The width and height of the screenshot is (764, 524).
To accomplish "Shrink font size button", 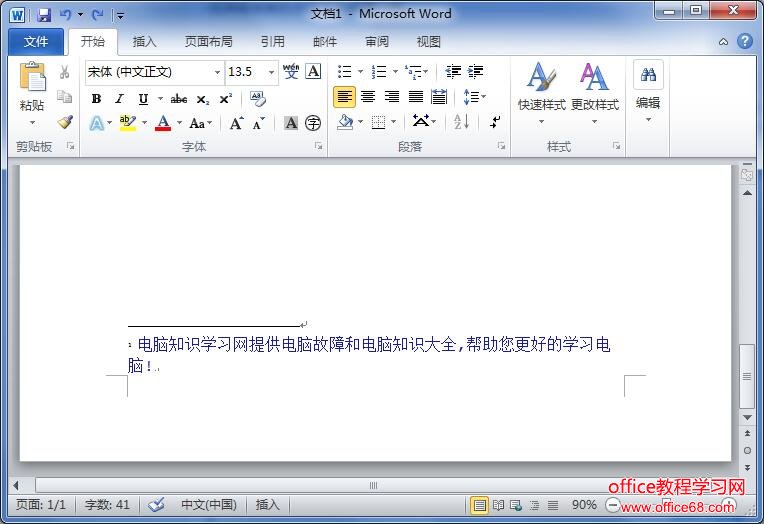I will [259, 123].
